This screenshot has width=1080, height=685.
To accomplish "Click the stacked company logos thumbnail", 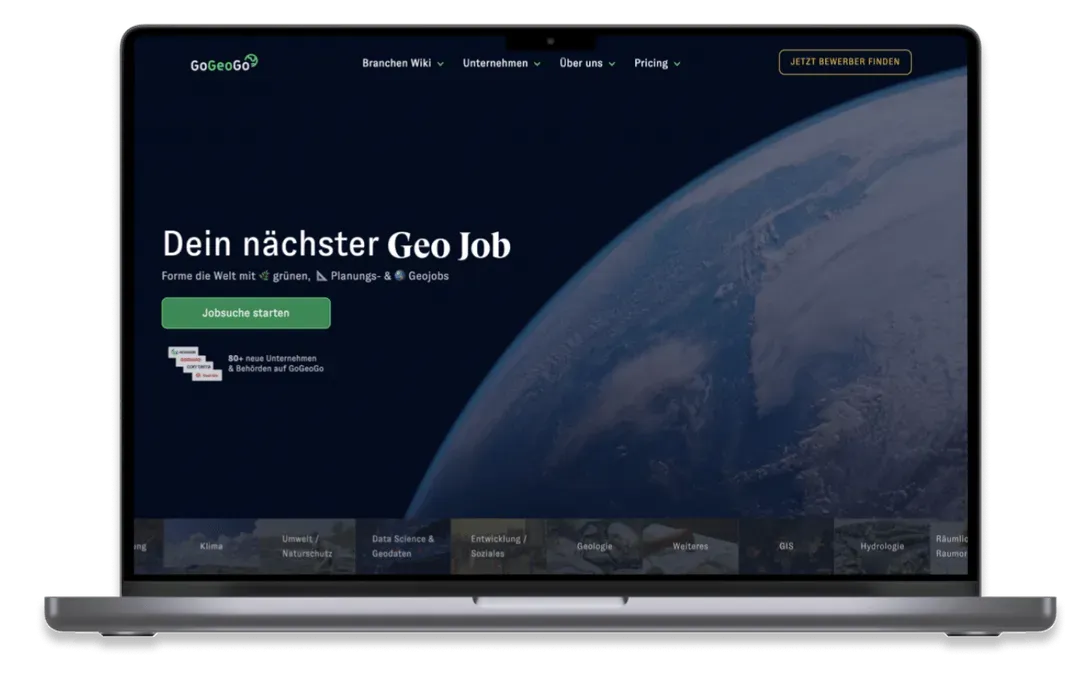I will (x=195, y=363).
